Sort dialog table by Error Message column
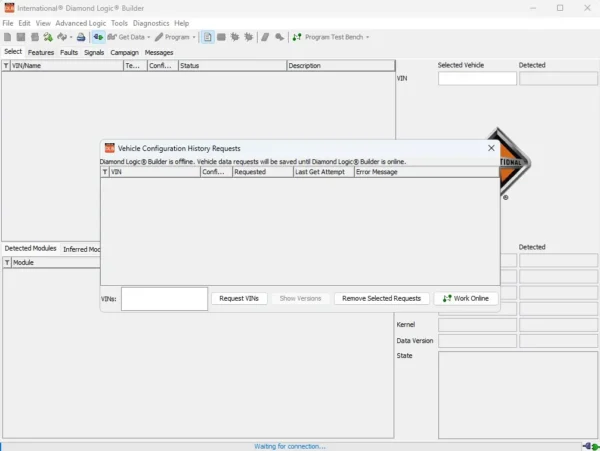Image resolution: width=600 pixels, height=451 pixels. click(x=427, y=172)
